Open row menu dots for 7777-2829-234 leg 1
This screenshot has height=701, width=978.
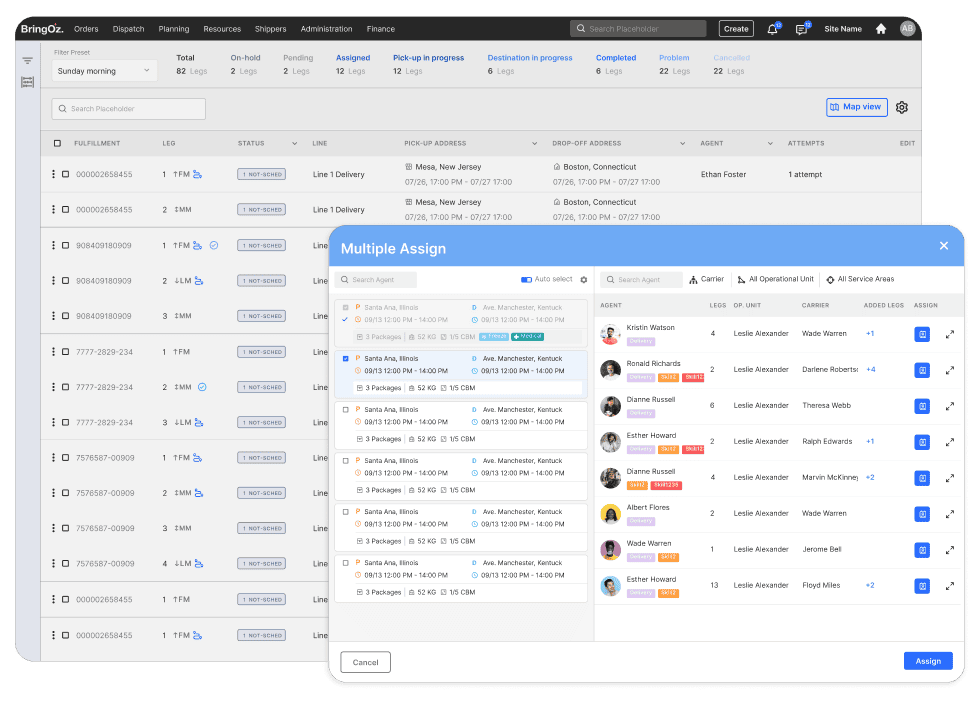coord(53,352)
